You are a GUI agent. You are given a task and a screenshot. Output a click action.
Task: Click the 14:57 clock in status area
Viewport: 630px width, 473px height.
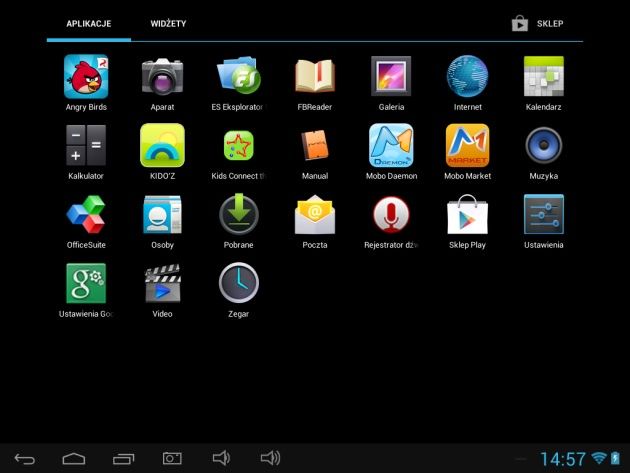(562, 459)
